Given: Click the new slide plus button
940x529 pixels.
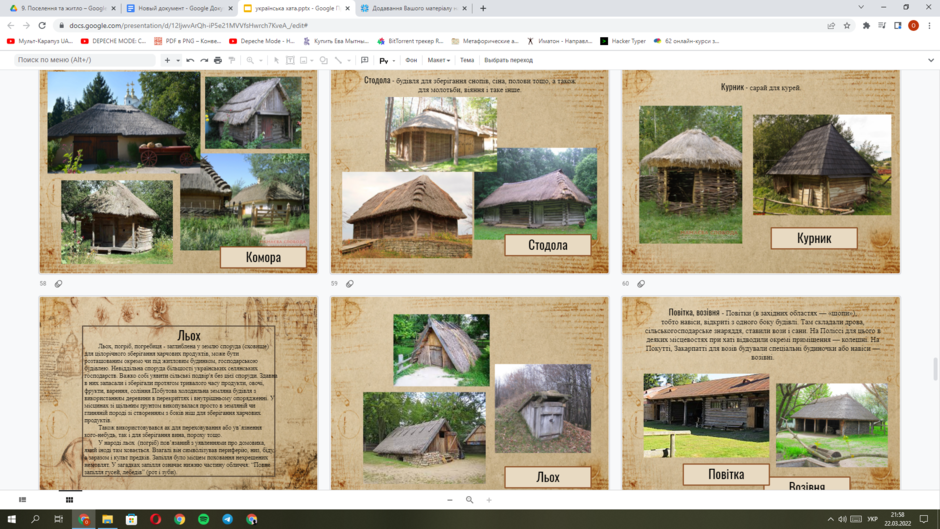Looking at the screenshot, I should click(167, 60).
